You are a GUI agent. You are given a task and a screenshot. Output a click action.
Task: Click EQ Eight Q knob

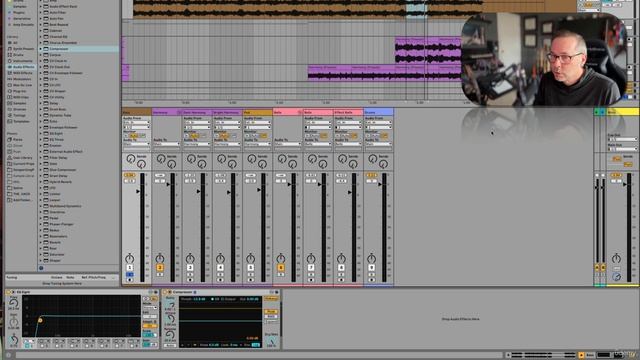(x=13, y=340)
